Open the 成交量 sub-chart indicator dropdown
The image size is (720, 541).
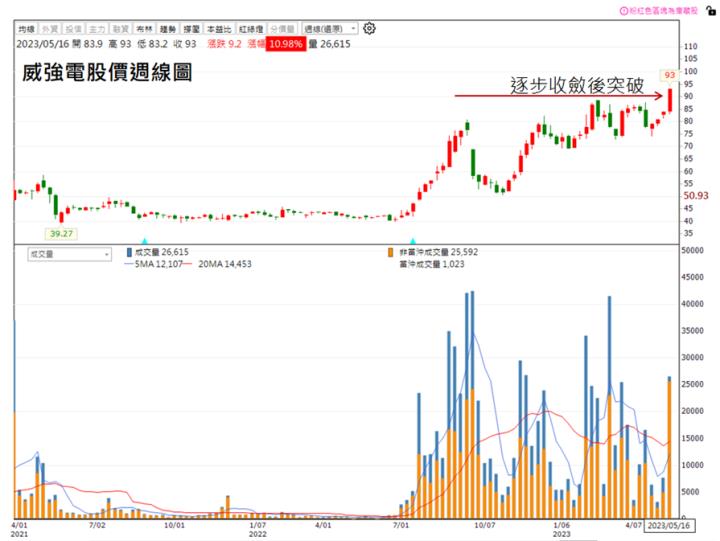point(69,254)
